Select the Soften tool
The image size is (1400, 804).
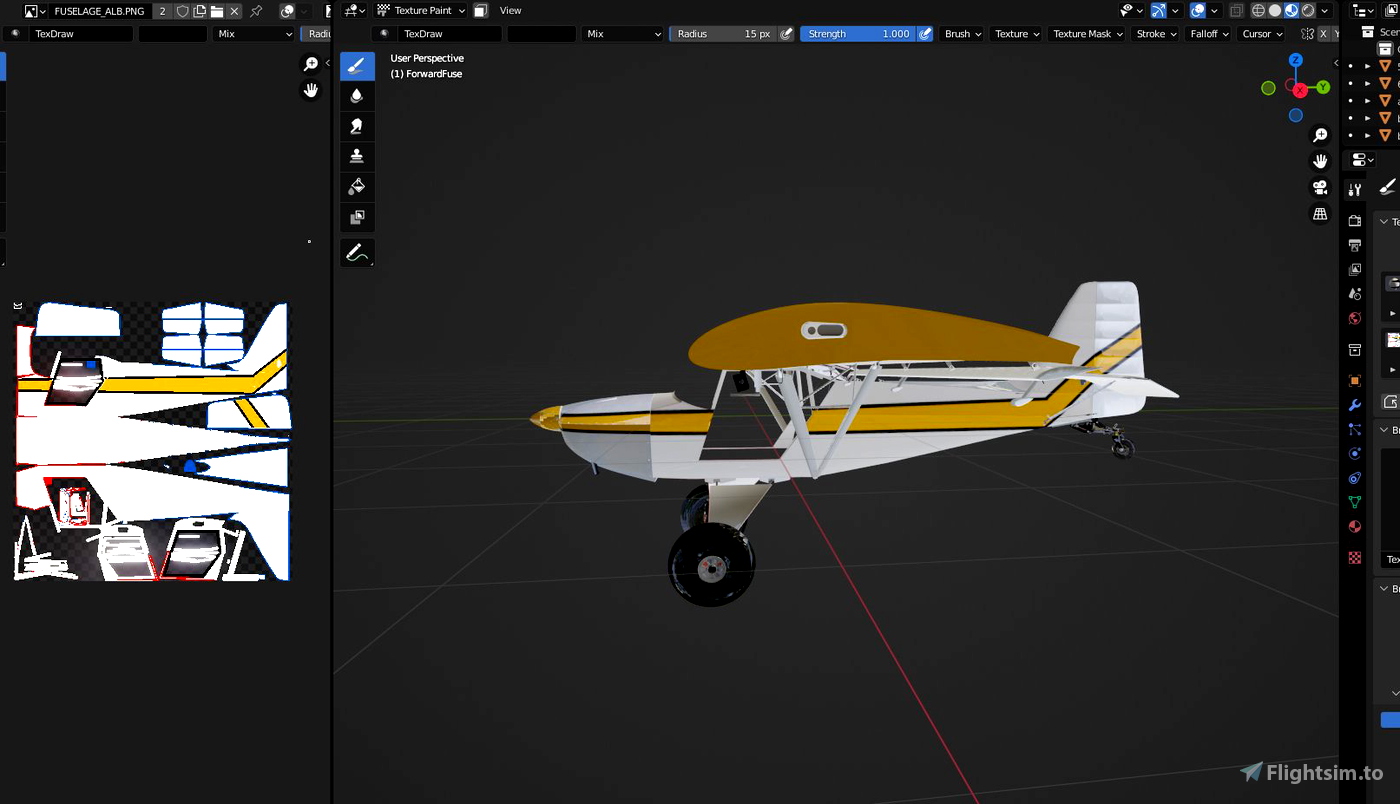coord(357,95)
